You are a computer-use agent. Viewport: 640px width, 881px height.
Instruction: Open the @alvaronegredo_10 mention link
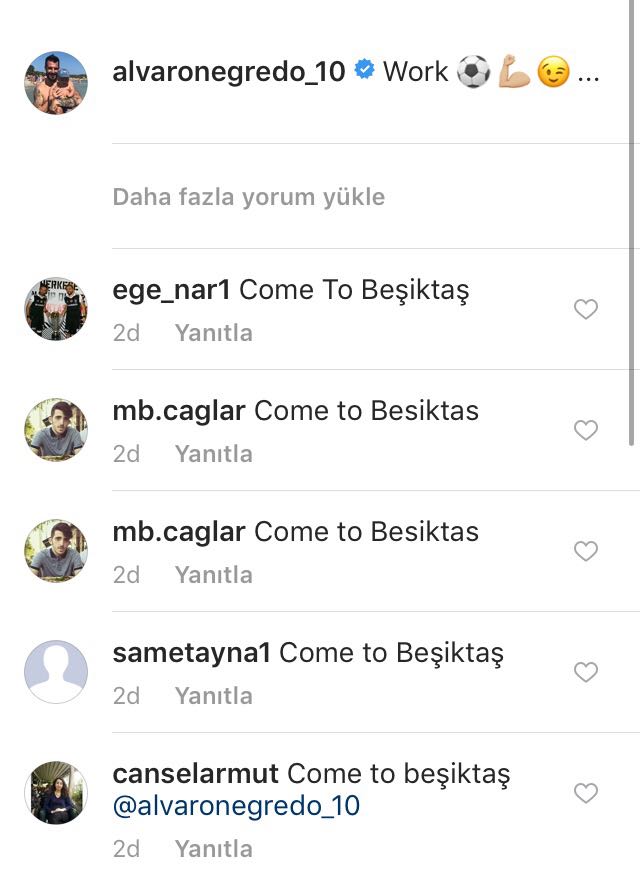[x=236, y=806]
